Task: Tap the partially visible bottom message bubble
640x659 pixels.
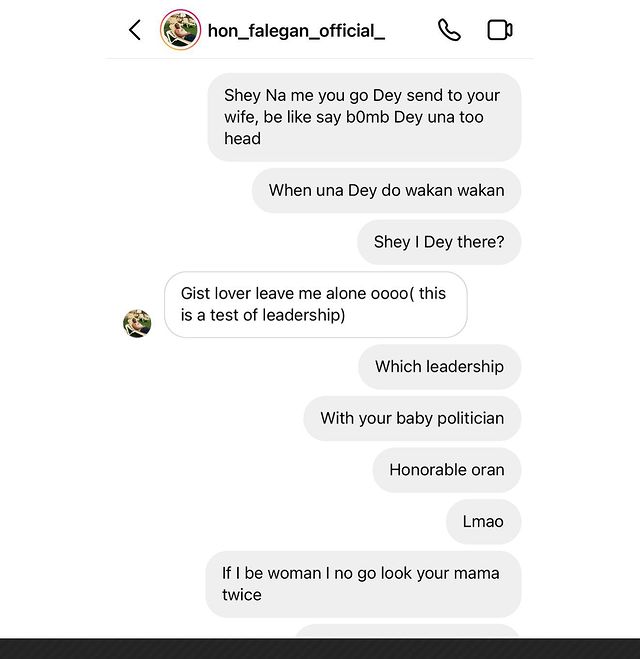Action: click(x=407, y=631)
